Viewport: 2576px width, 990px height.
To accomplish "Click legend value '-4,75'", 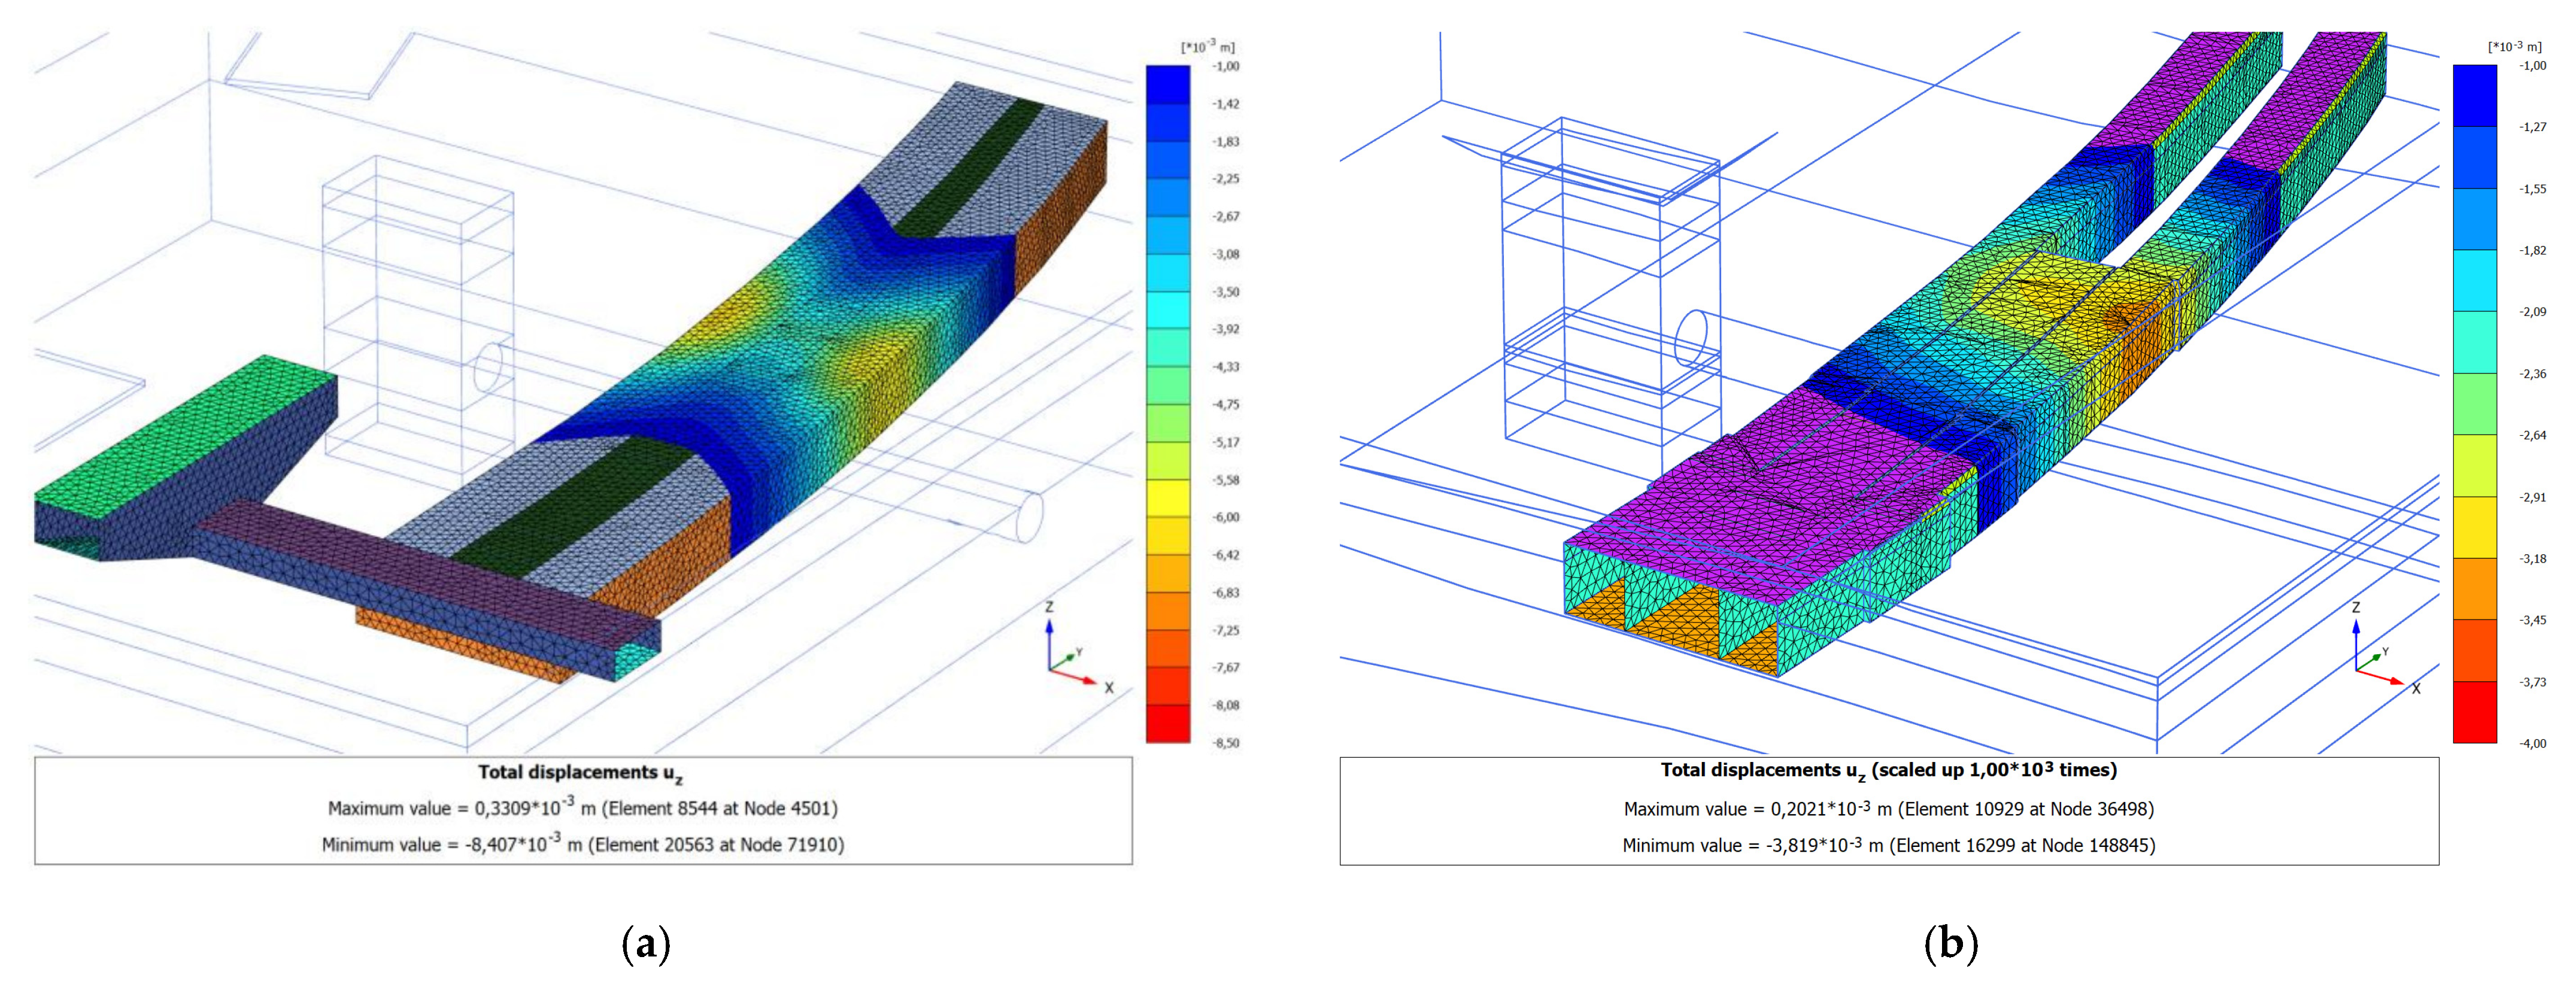I will point(1226,405).
